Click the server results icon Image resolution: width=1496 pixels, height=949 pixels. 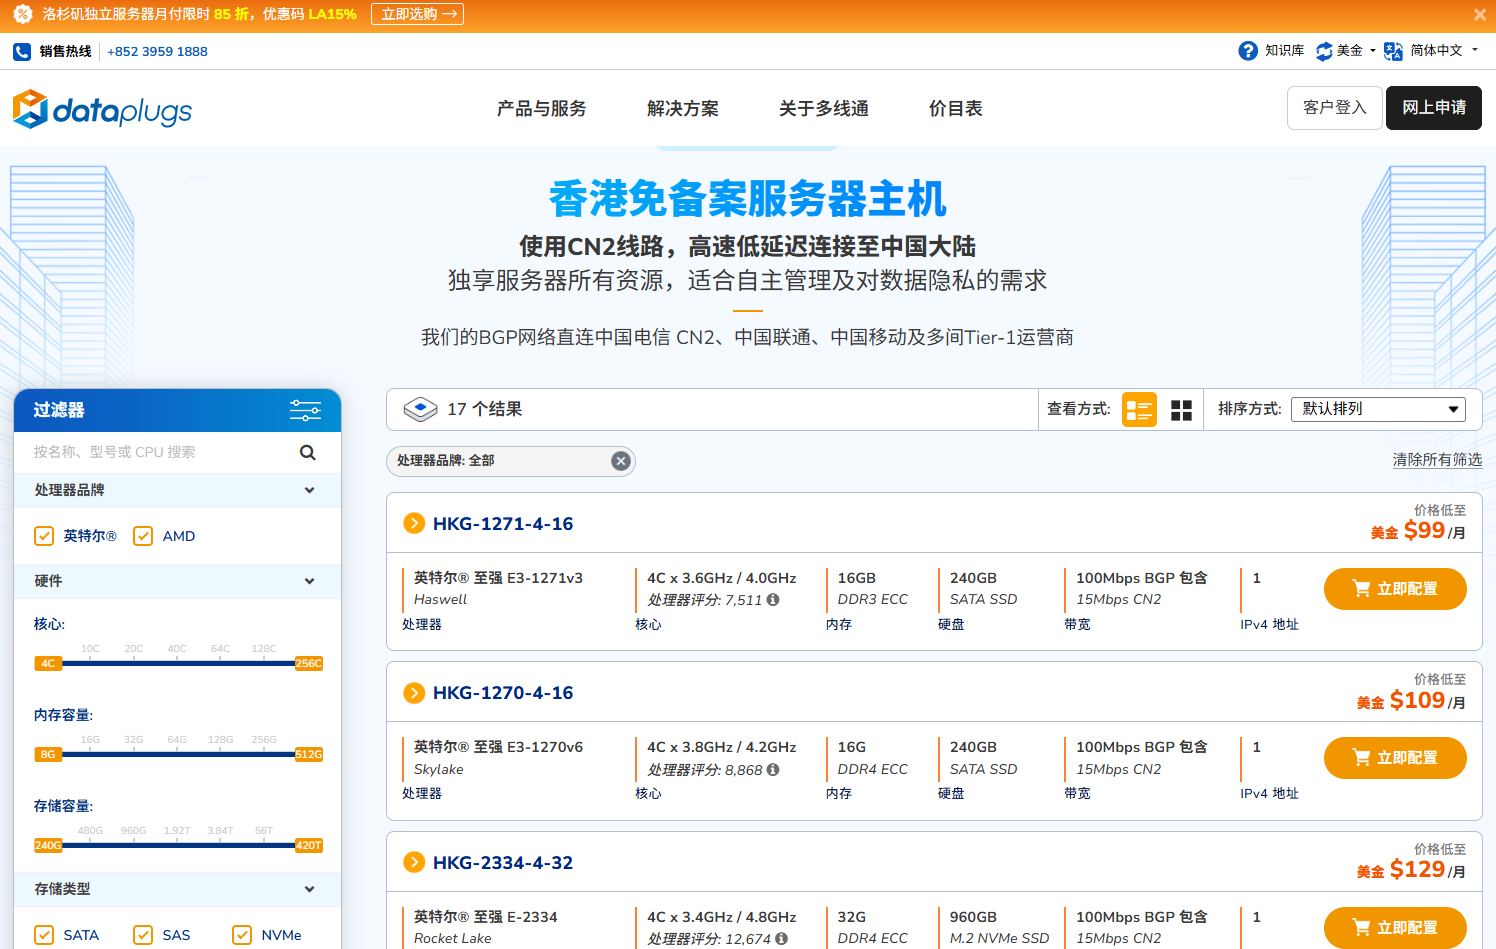420,409
